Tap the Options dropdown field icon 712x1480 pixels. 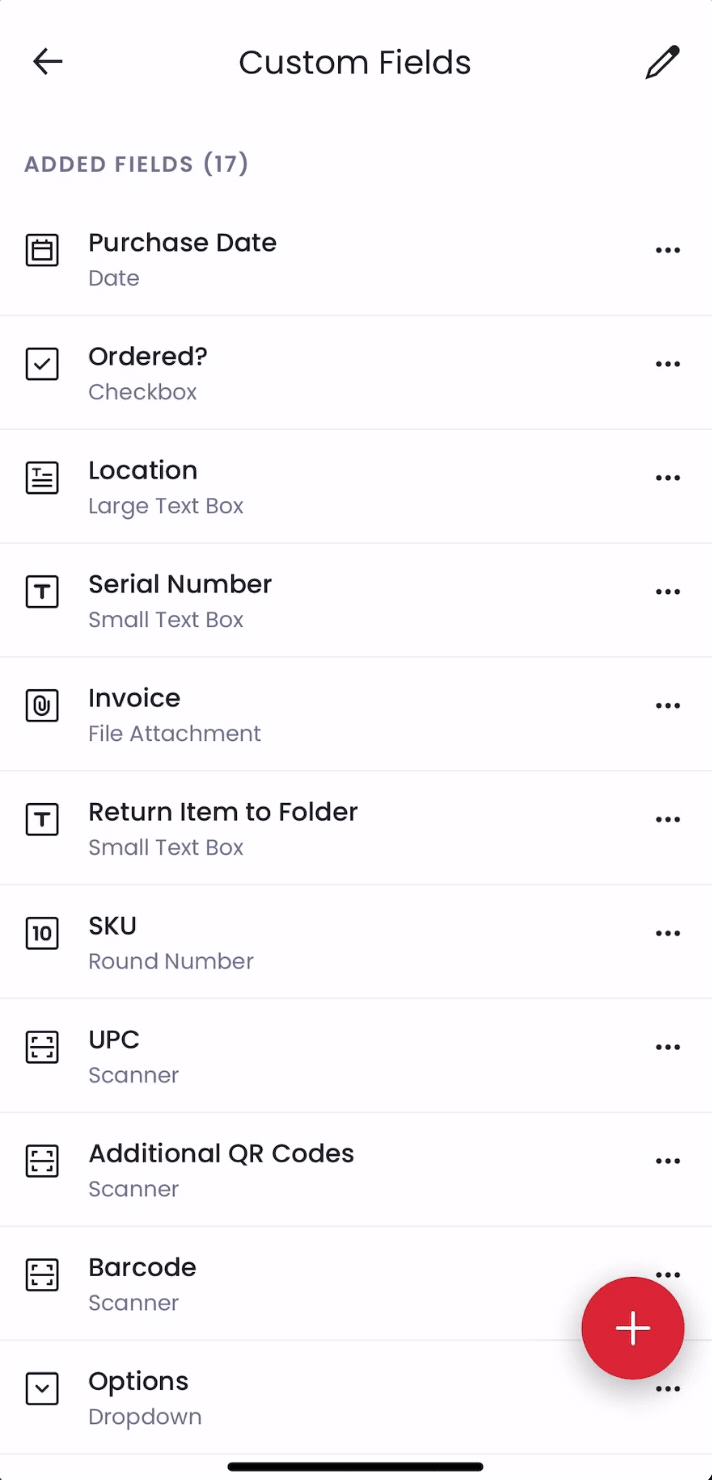42,1389
